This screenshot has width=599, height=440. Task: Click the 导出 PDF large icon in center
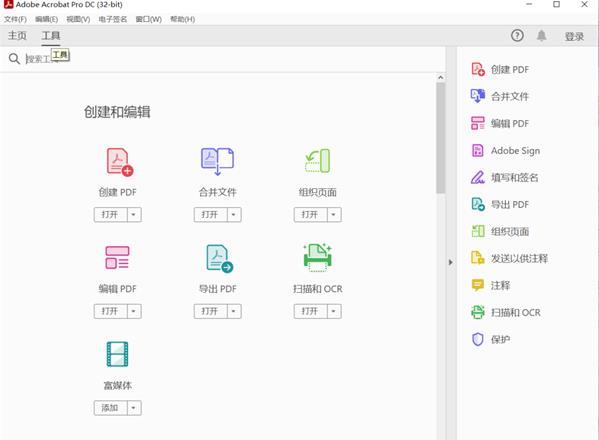[219, 259]
